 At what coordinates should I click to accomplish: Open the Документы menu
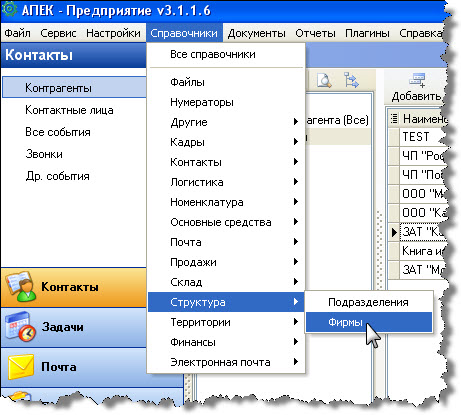256,33
